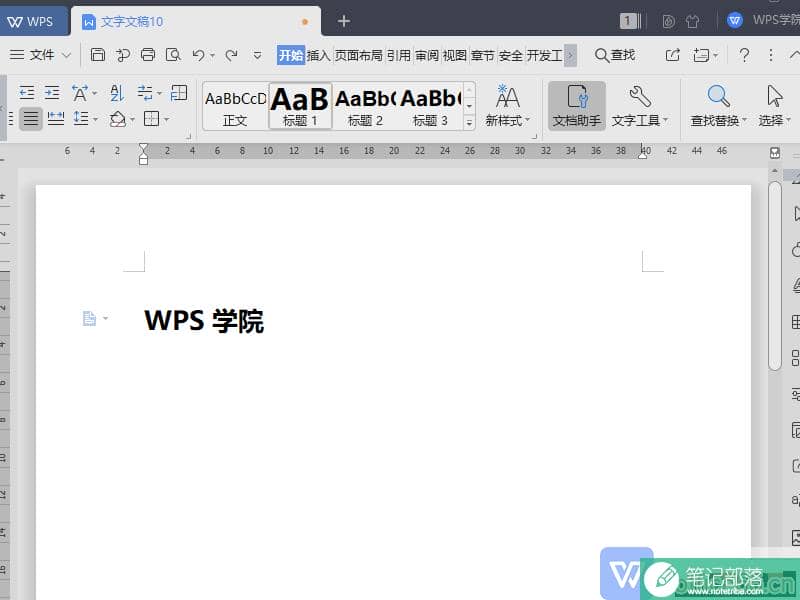Open the 审阅 ribbon tab
Image resolution: width=800 pixels, height=600 pixels.
coord(427,55)
